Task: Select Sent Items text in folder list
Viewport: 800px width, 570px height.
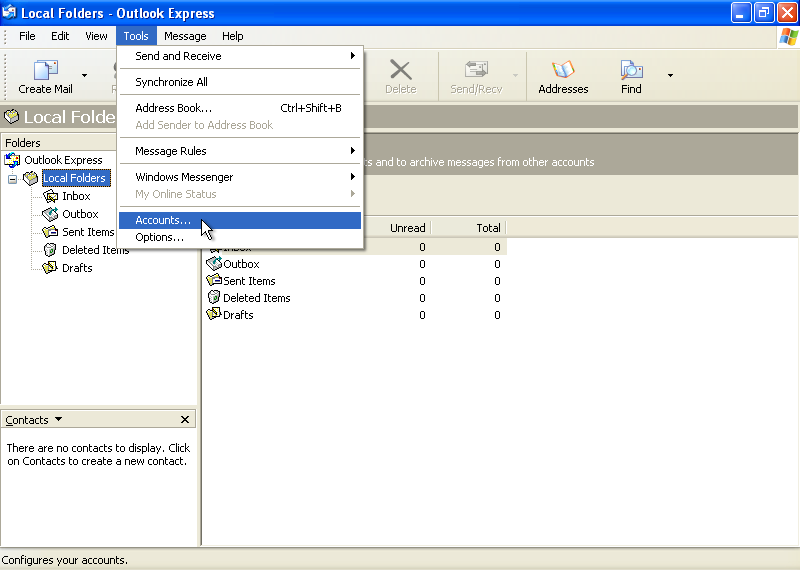Action: click(249, 281)
